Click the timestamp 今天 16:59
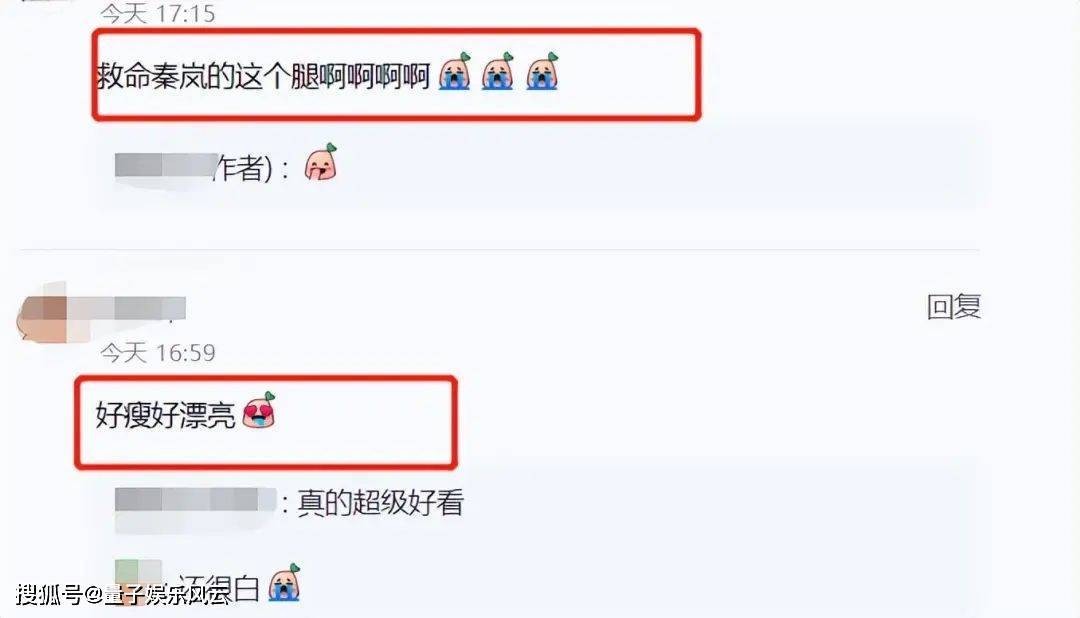The height and width of the screenshot is (618, 1080). [158, 353]
